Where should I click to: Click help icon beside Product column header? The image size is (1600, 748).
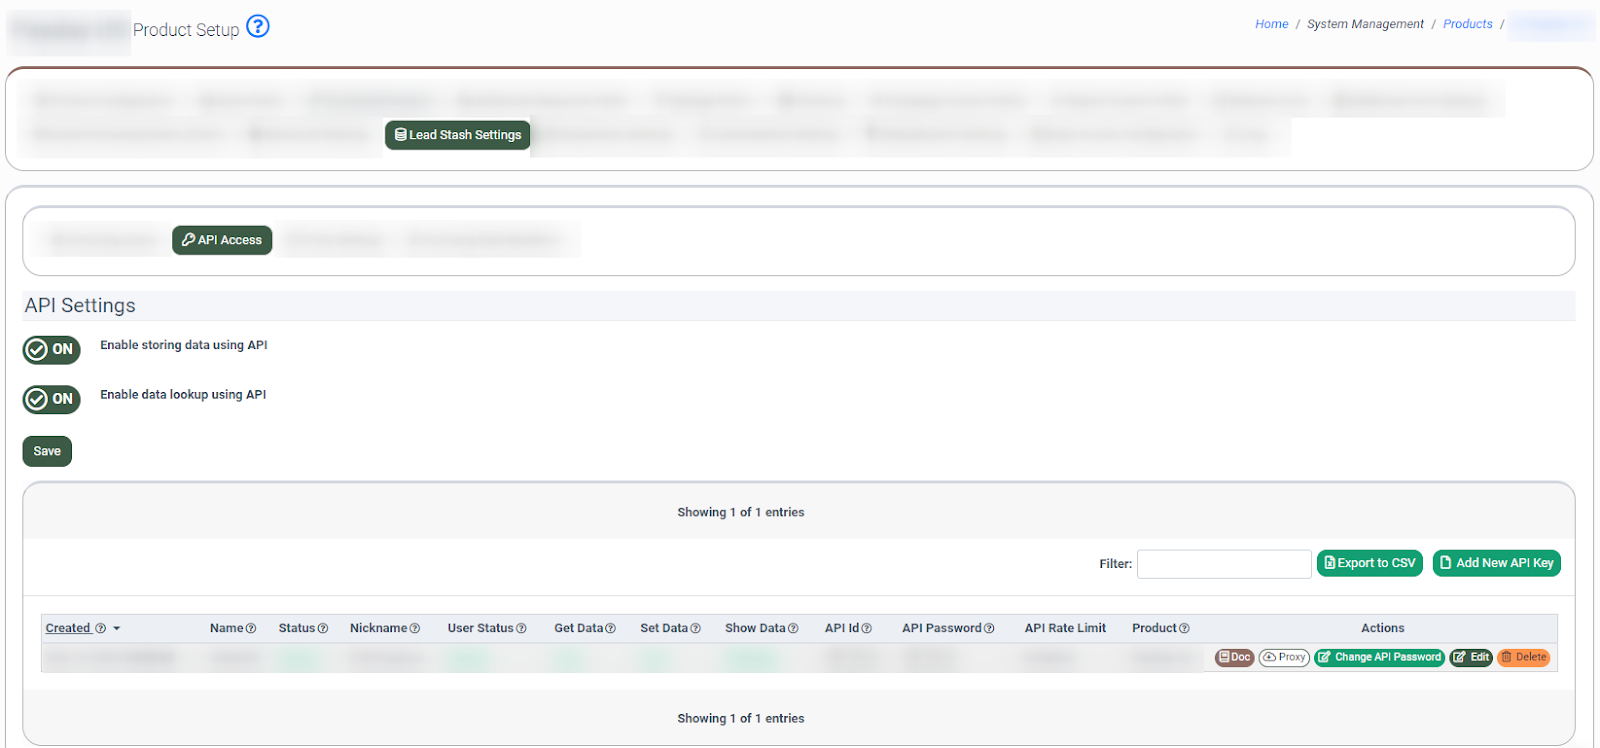click(x=1184, y=629)
